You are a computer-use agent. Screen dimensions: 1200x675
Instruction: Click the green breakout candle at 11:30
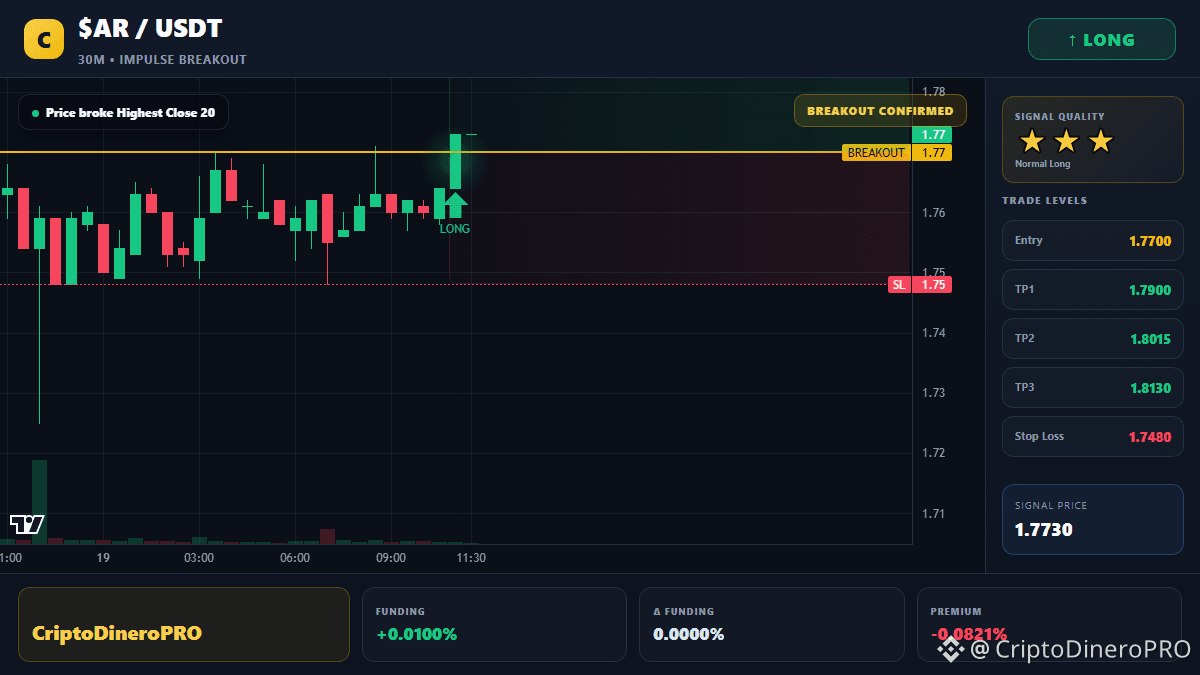[x=455, y=161]
